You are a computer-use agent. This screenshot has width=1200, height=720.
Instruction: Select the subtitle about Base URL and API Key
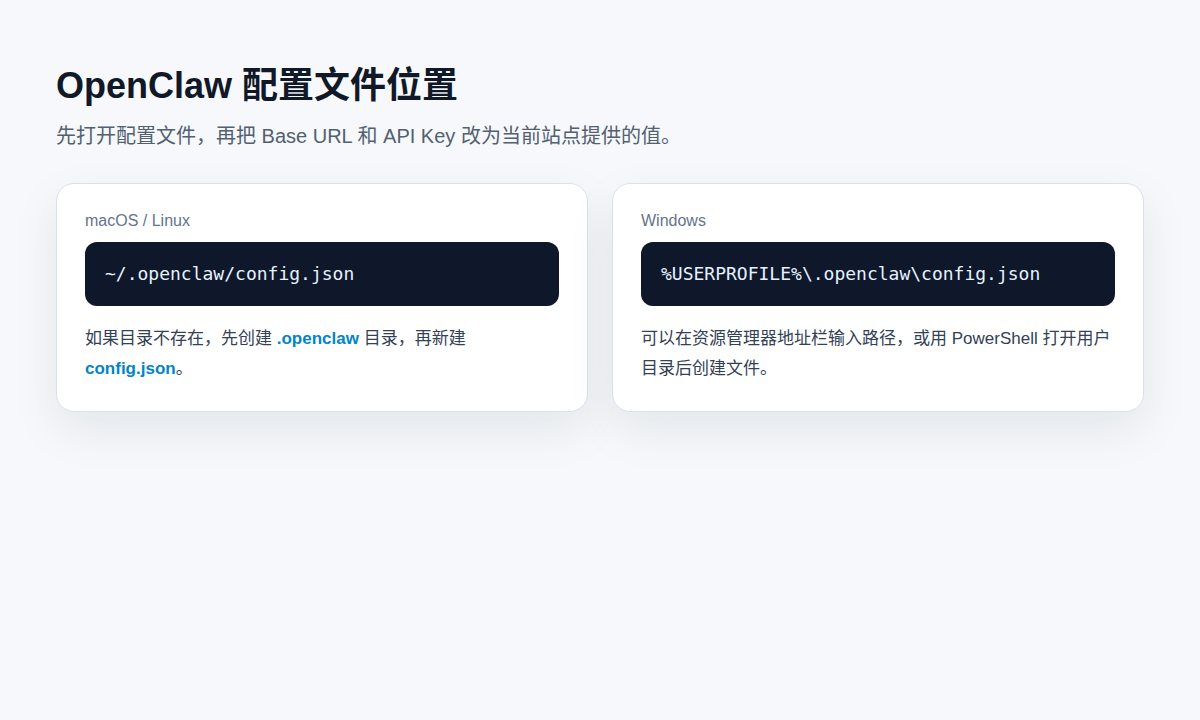coord(366,136)
